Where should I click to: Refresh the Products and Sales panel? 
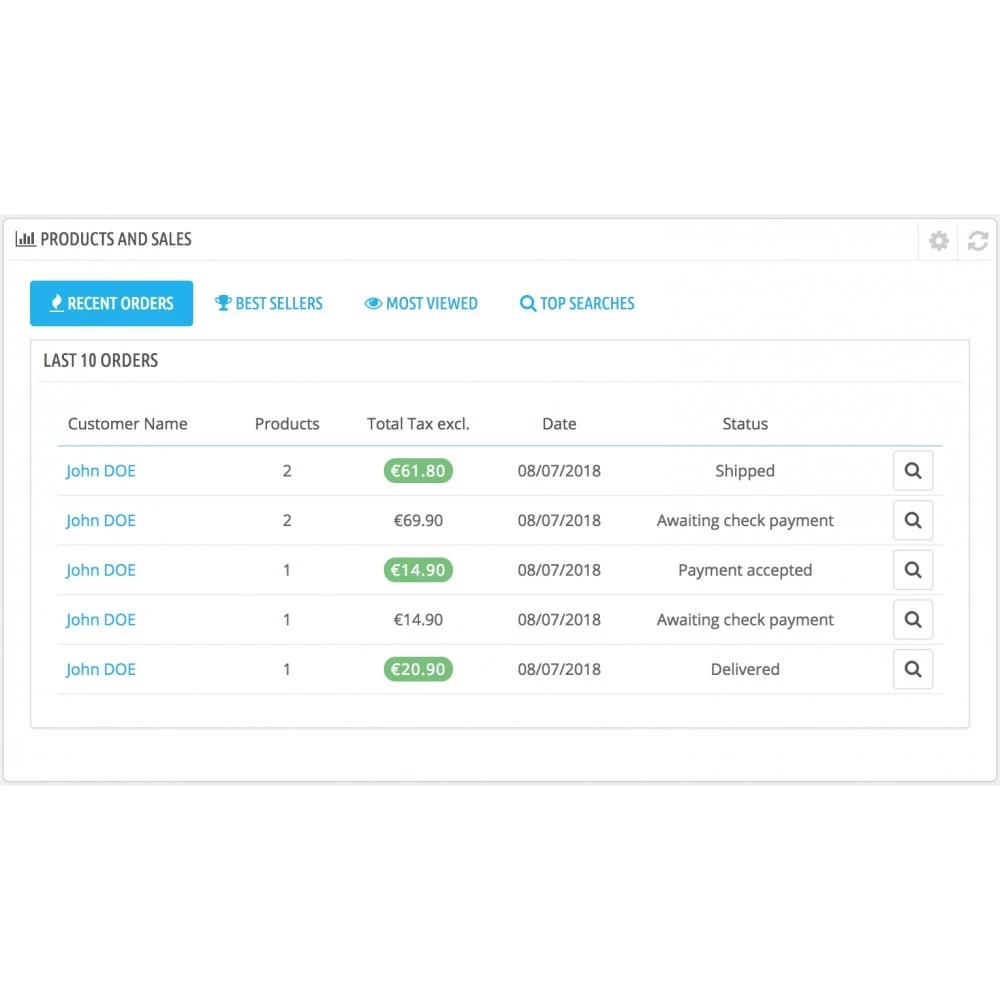[977, 240]
